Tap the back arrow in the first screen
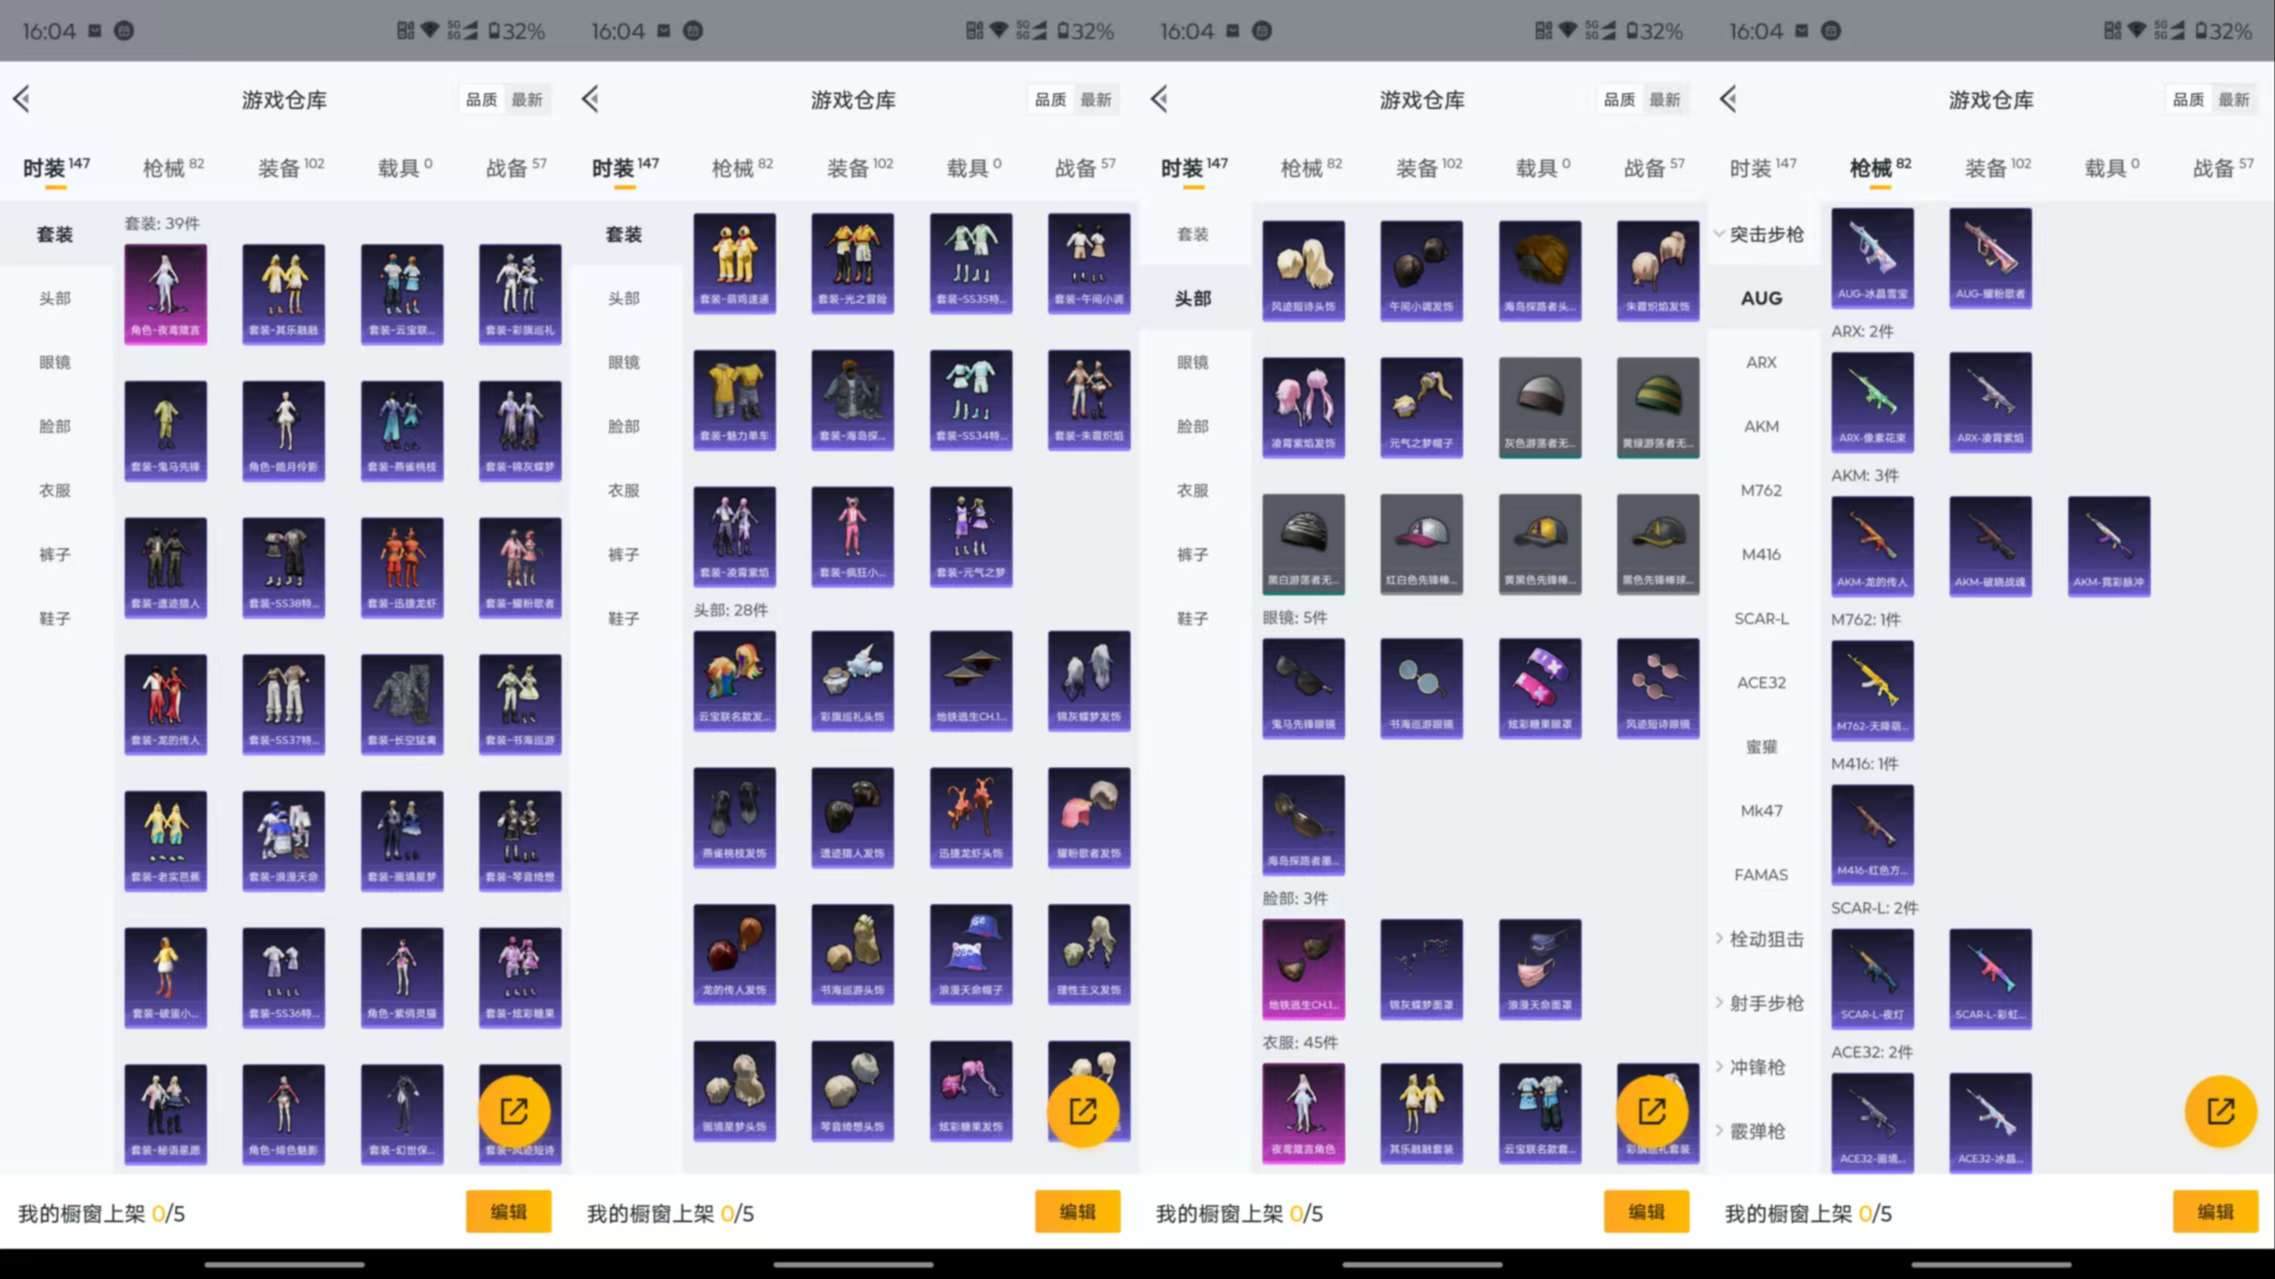Viewport: 2275px width, 1279px height. tap(22, 99)
